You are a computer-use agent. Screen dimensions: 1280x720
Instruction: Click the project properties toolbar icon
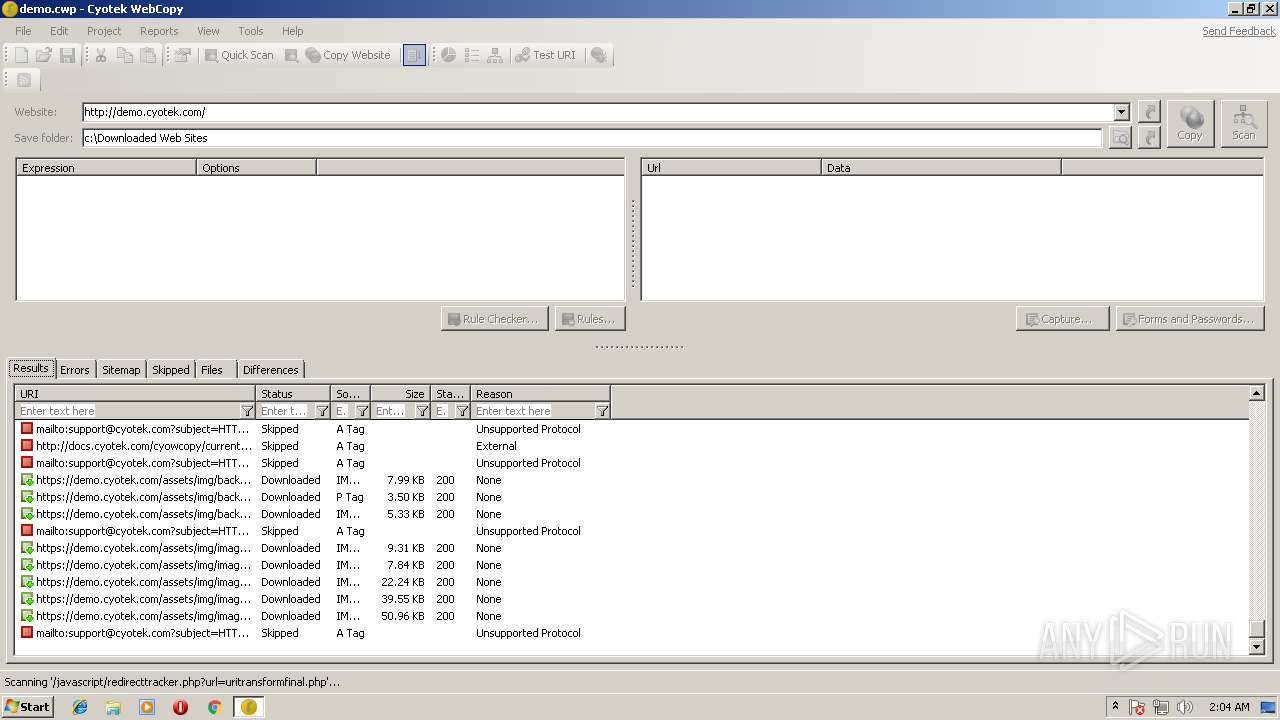(x=182, y=55)
